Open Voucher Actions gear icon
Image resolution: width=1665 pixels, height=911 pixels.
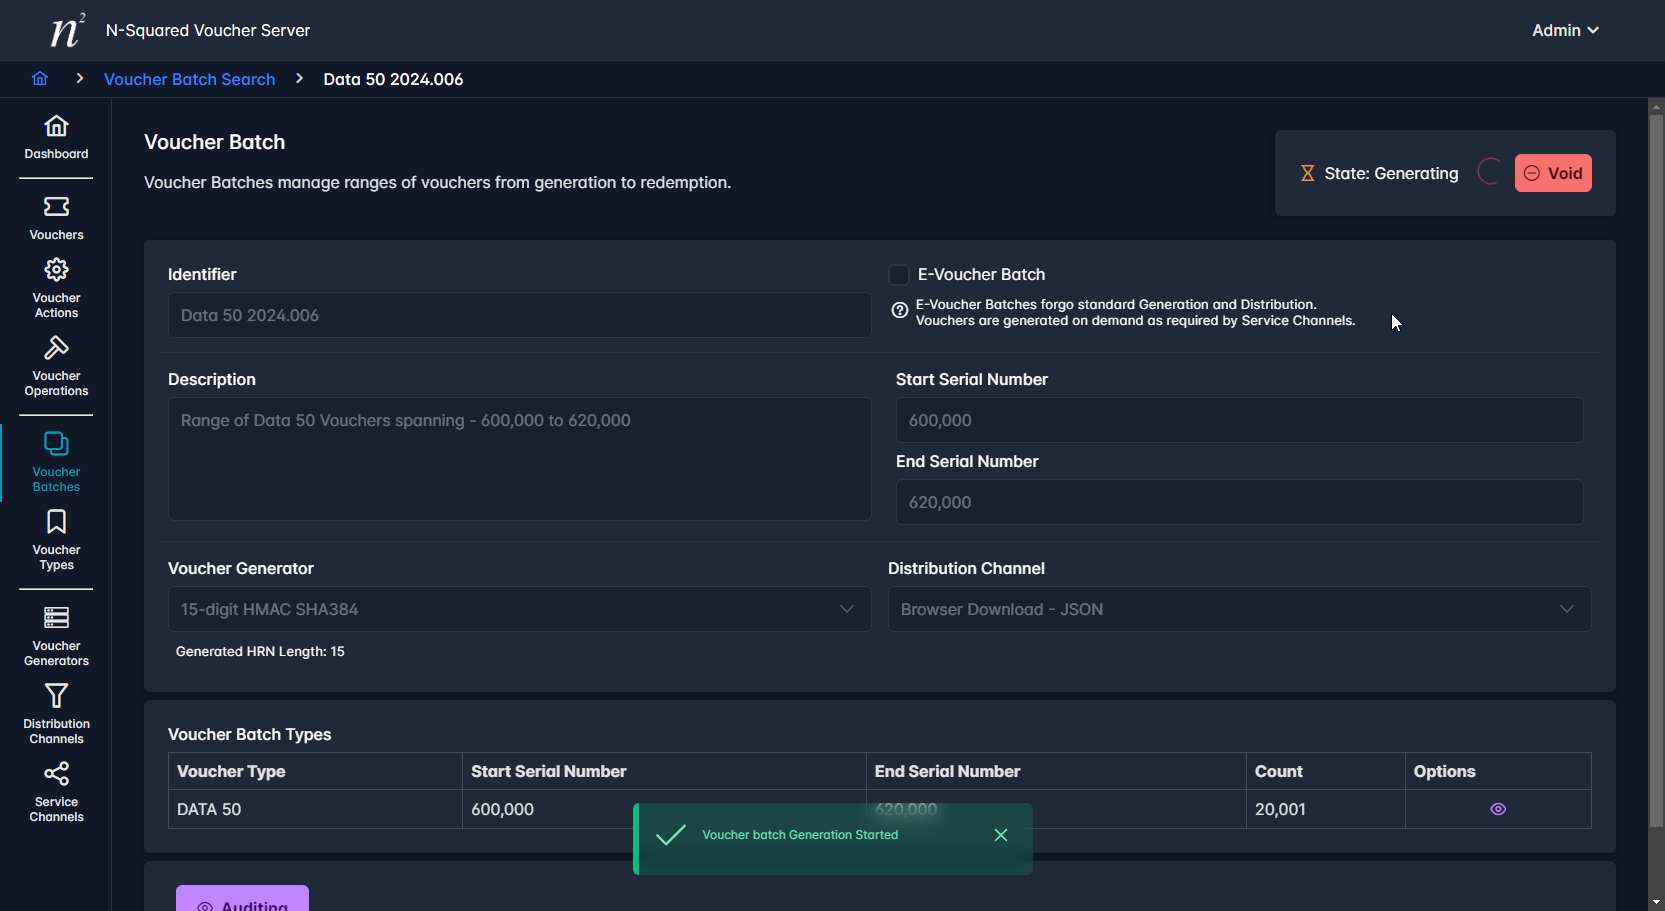[56, 270]
